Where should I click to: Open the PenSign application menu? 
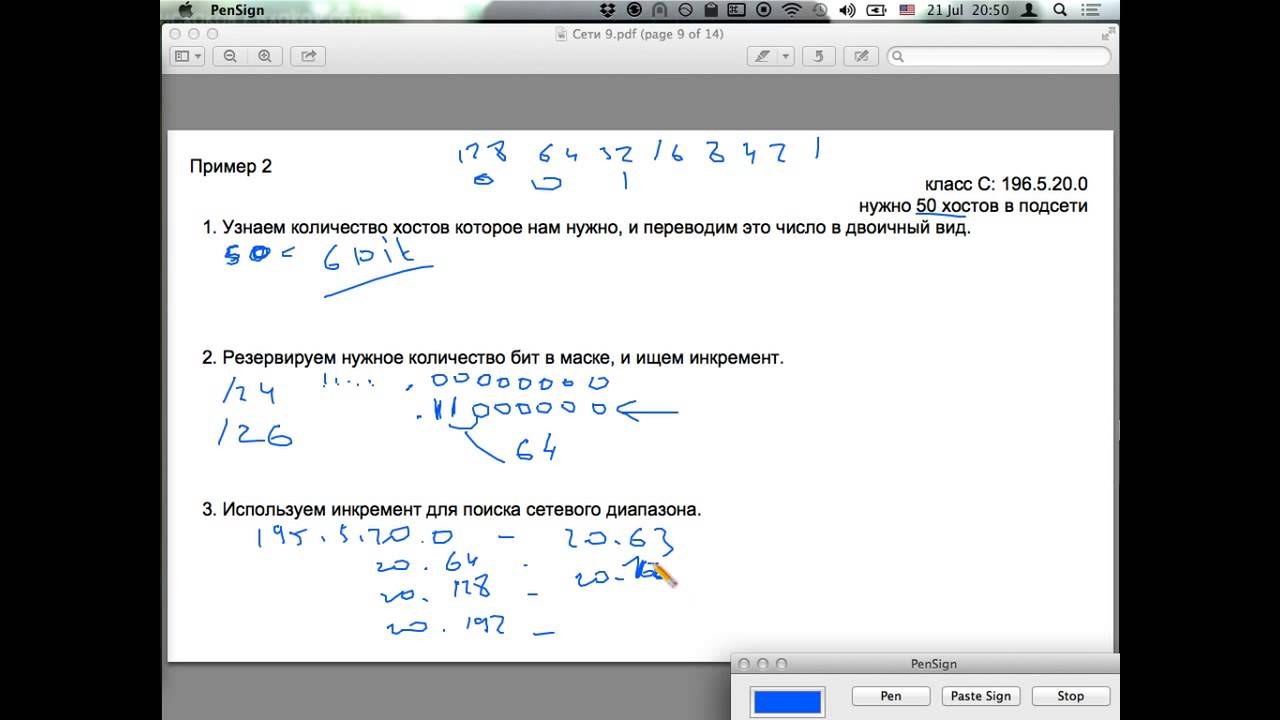(237, 10)
